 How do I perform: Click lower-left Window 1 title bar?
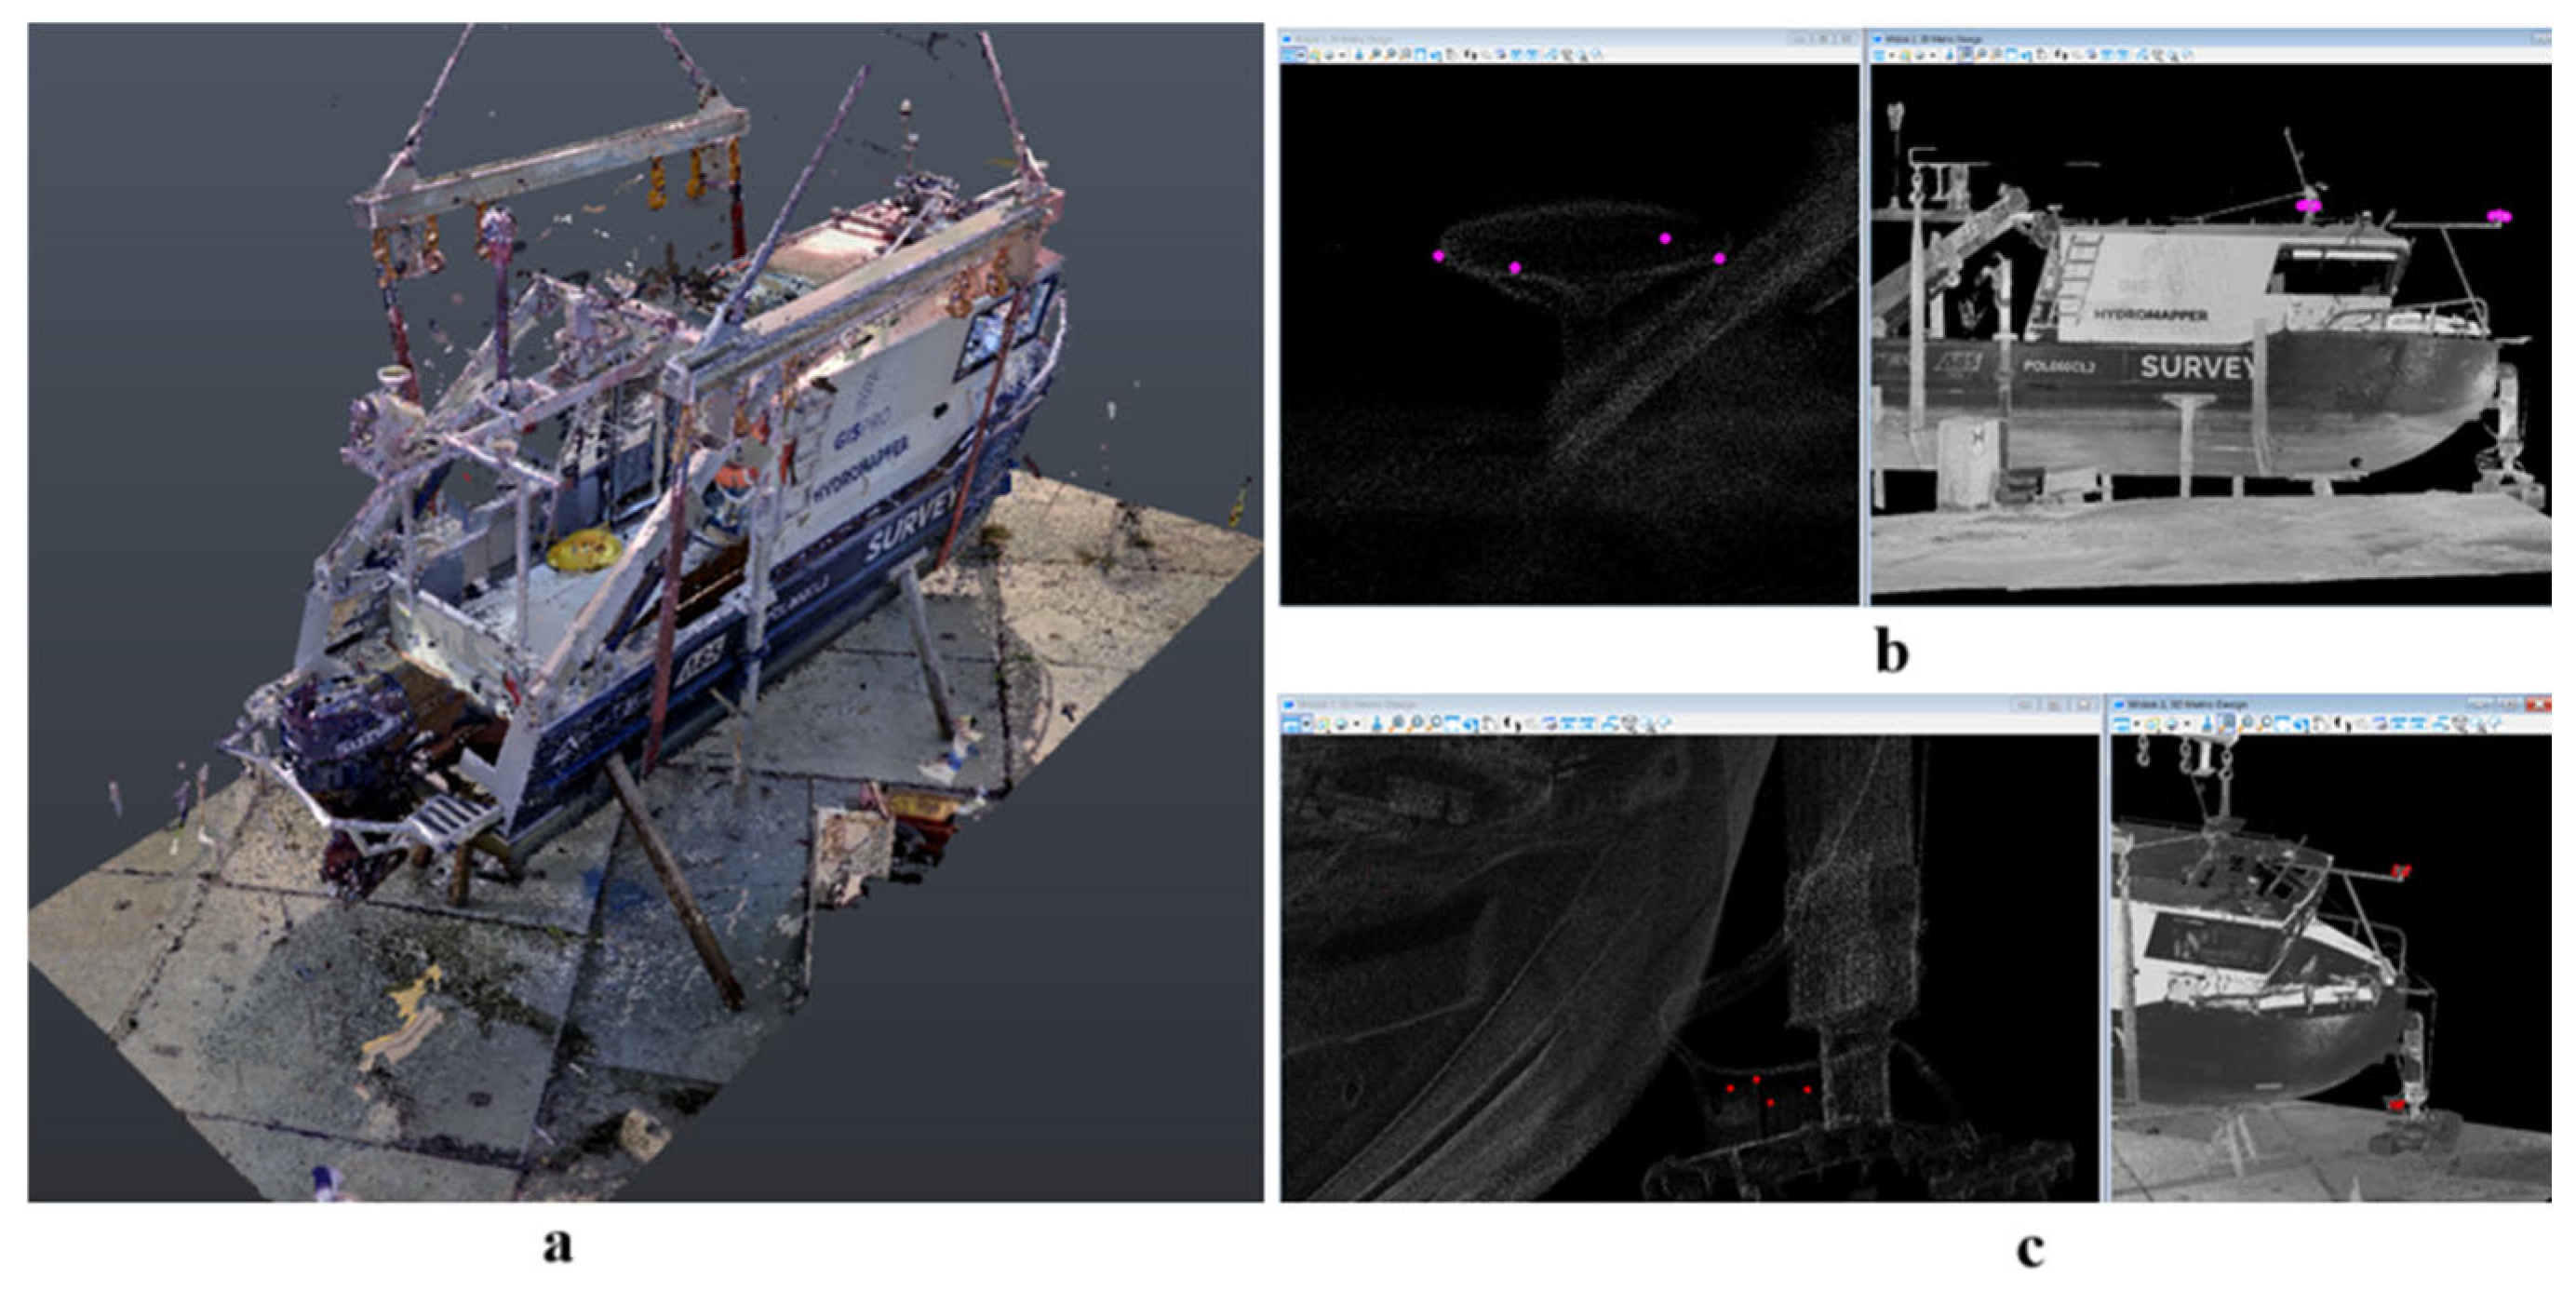tap(1600, 705)
